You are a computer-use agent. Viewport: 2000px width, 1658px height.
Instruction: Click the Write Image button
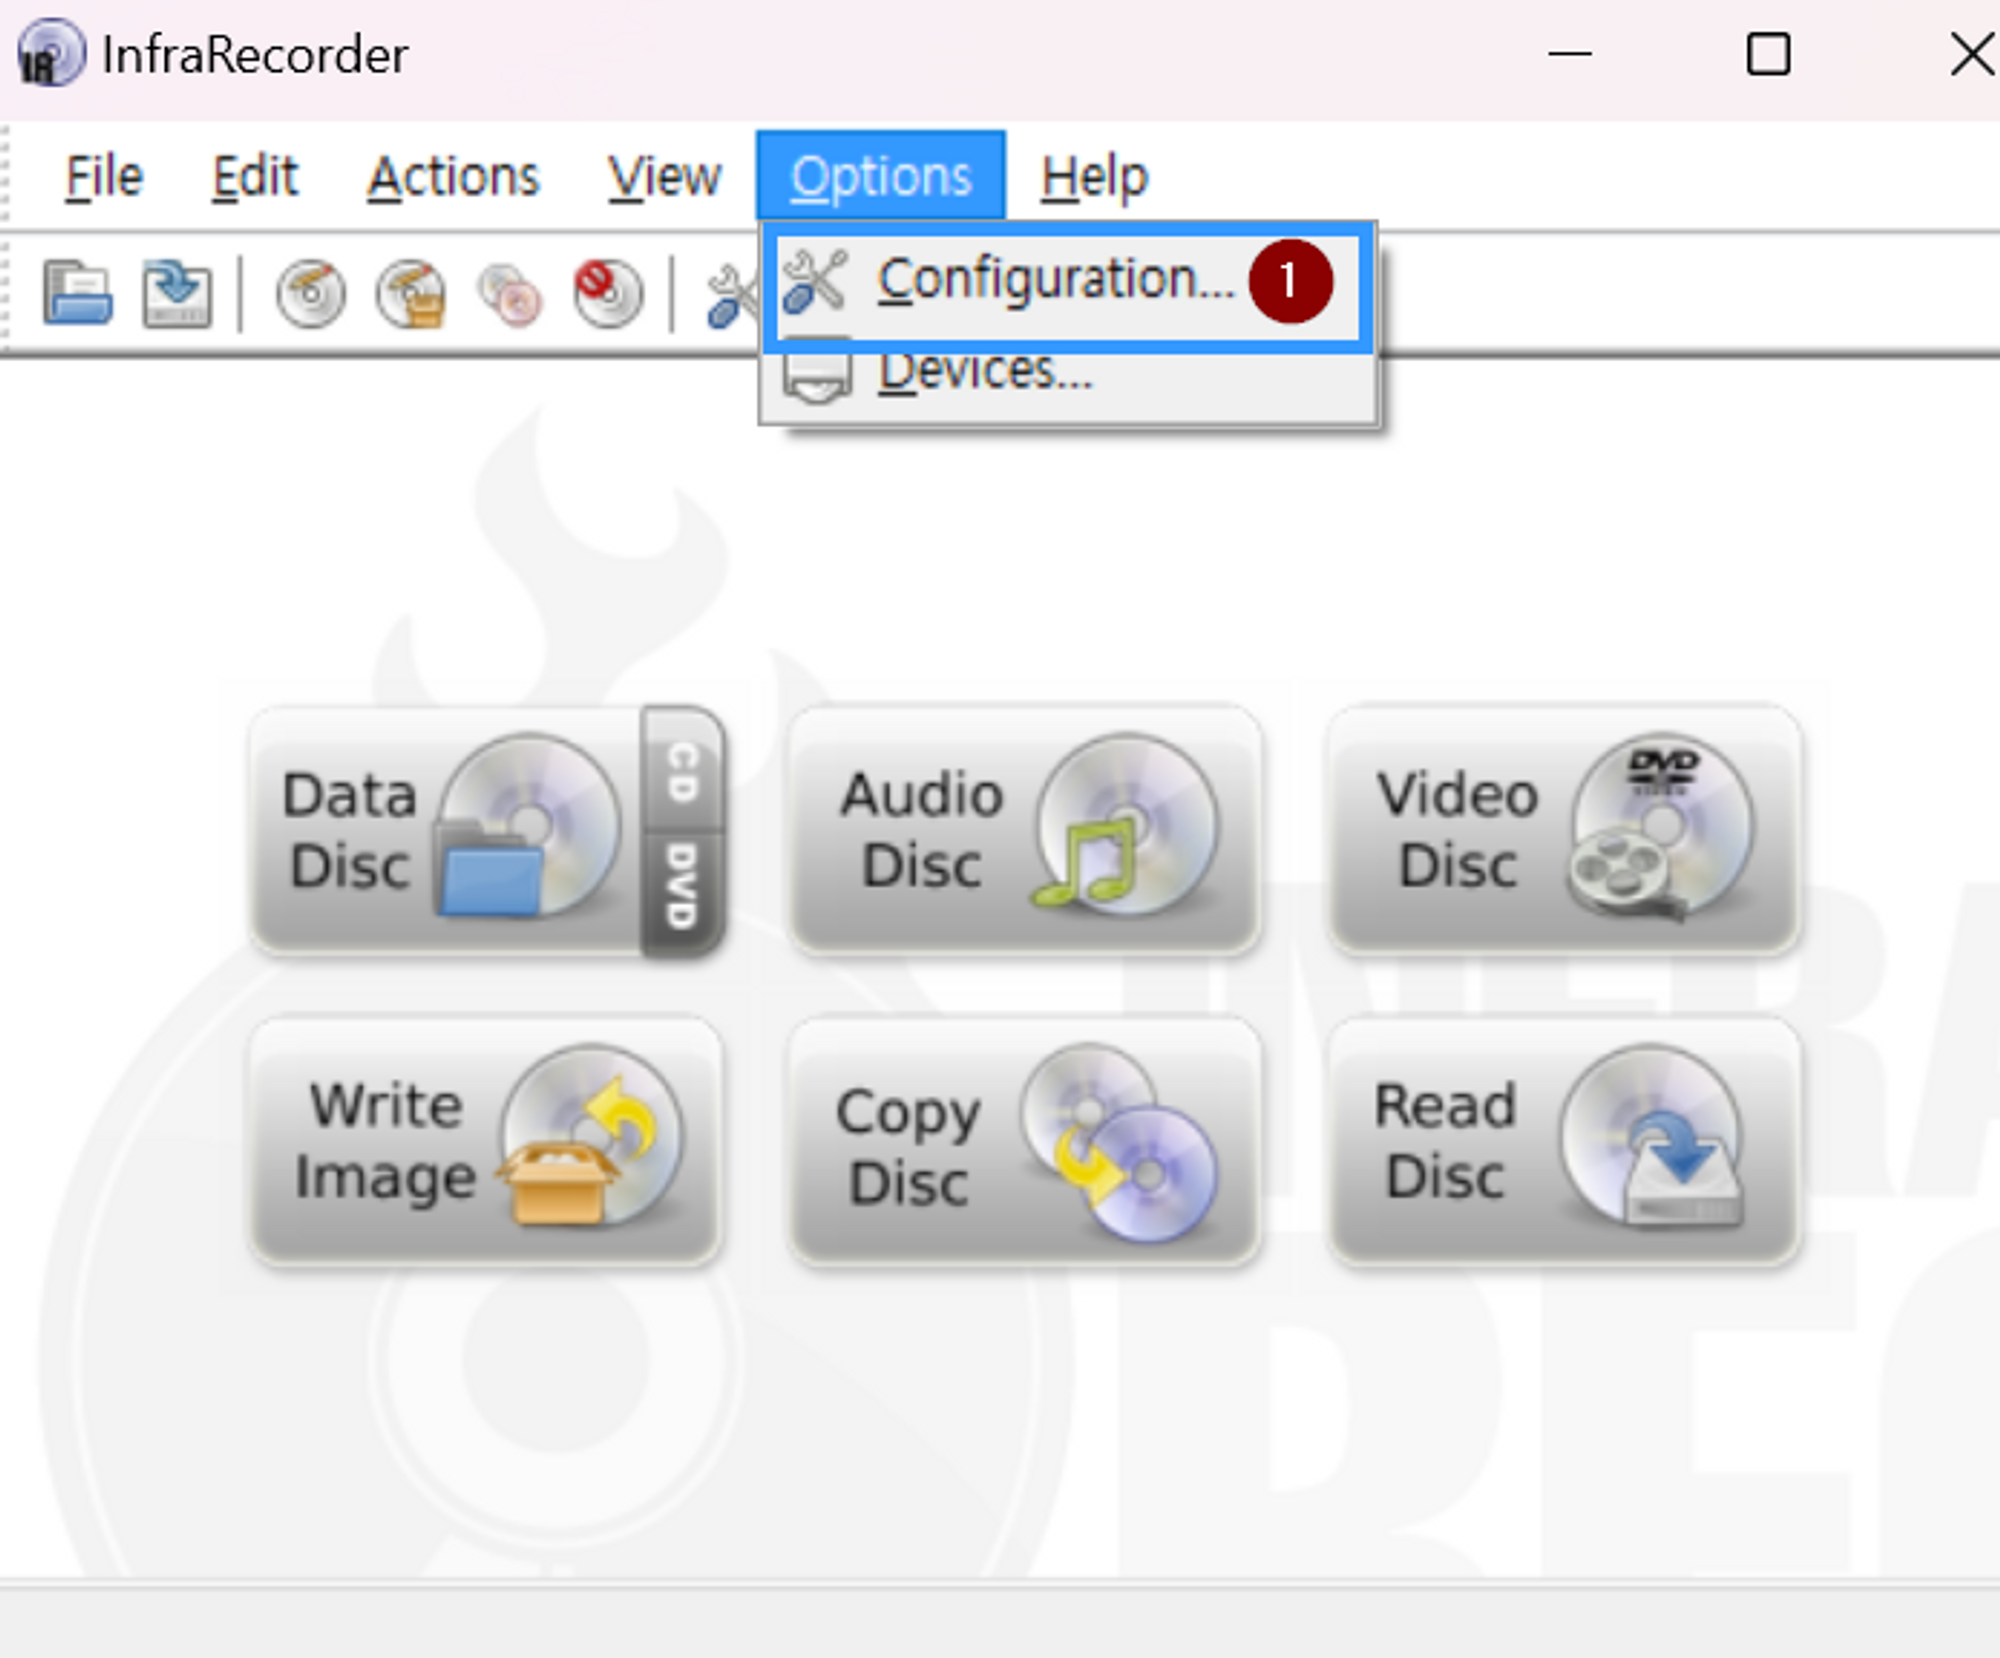click(x=486, y=1142)
